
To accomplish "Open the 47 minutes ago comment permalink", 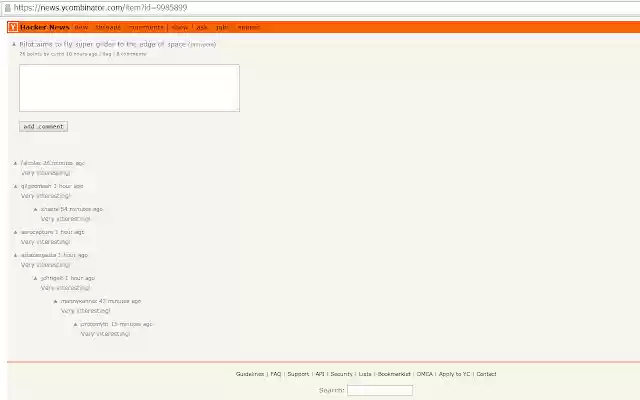I will click(120, 301).
